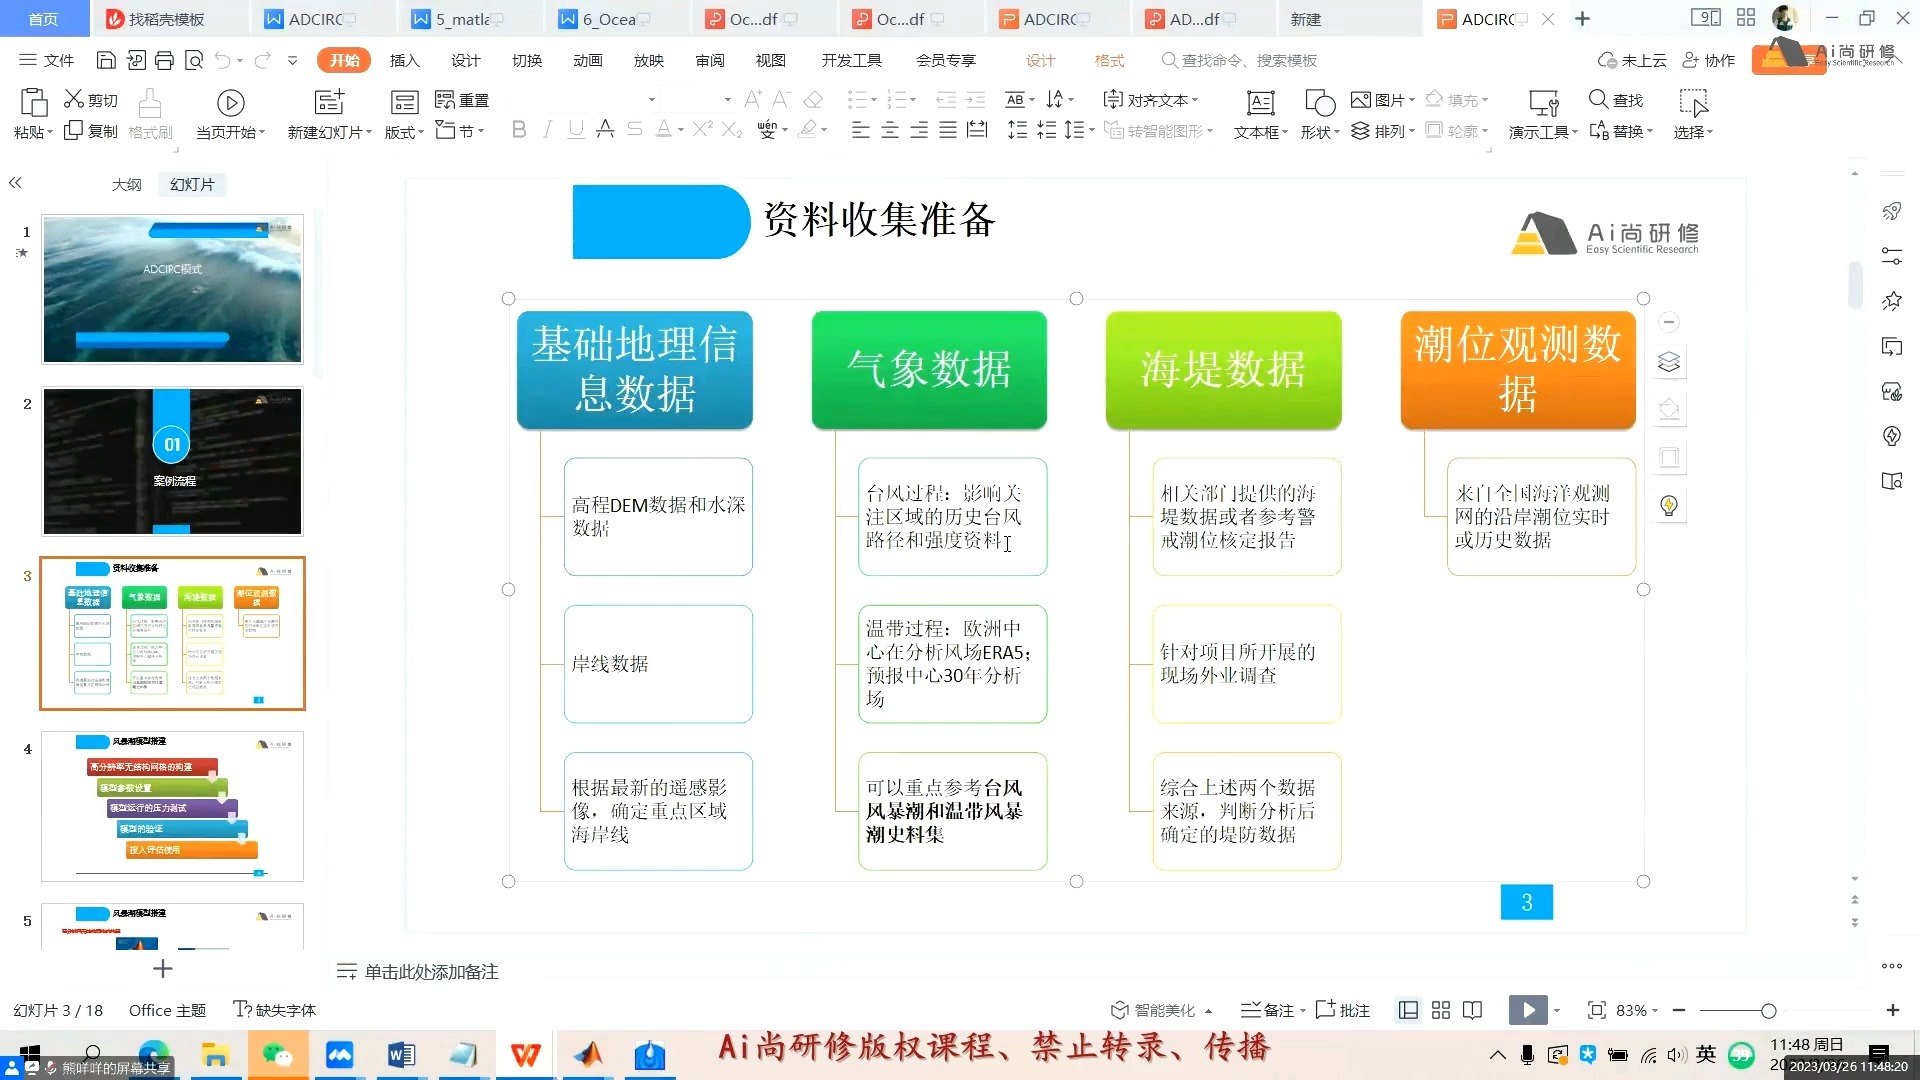
Task: Expand the Layout dropdown
Action: (404, 132)
